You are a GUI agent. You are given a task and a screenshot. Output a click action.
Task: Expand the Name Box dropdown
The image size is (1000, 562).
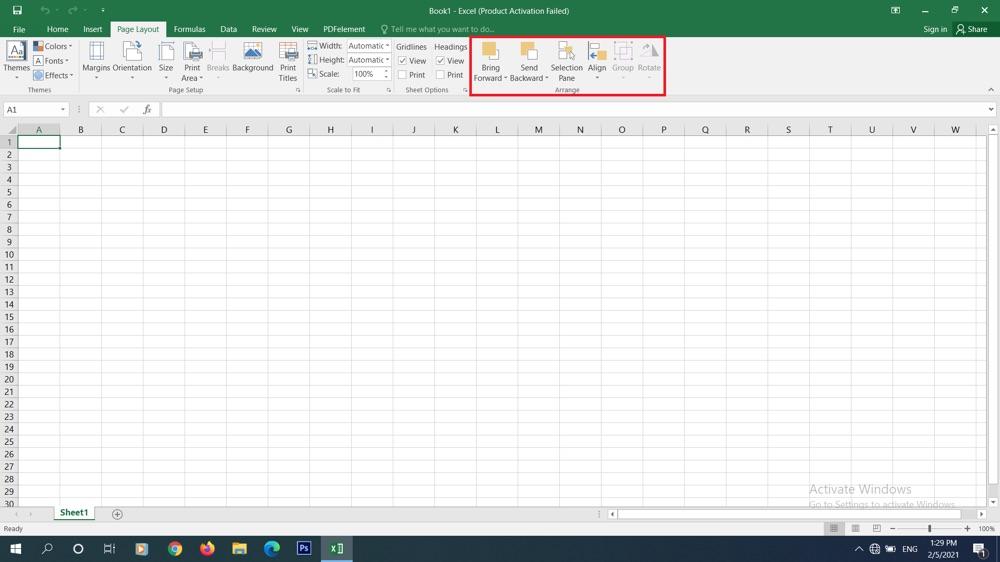point(62,110)
